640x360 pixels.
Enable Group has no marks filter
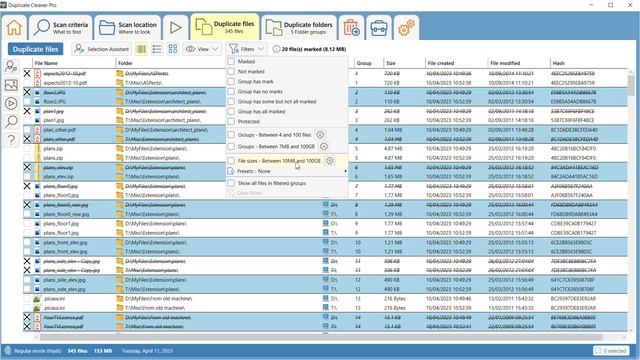point(231,91)
